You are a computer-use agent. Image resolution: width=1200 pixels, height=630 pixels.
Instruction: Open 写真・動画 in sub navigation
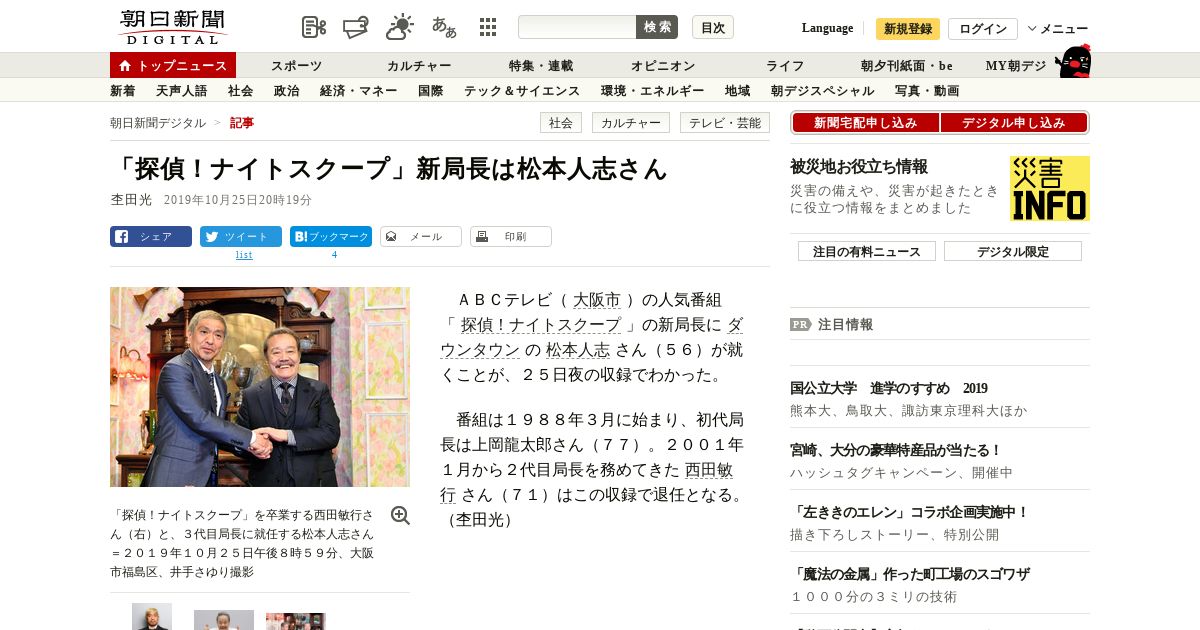[927, 91]
